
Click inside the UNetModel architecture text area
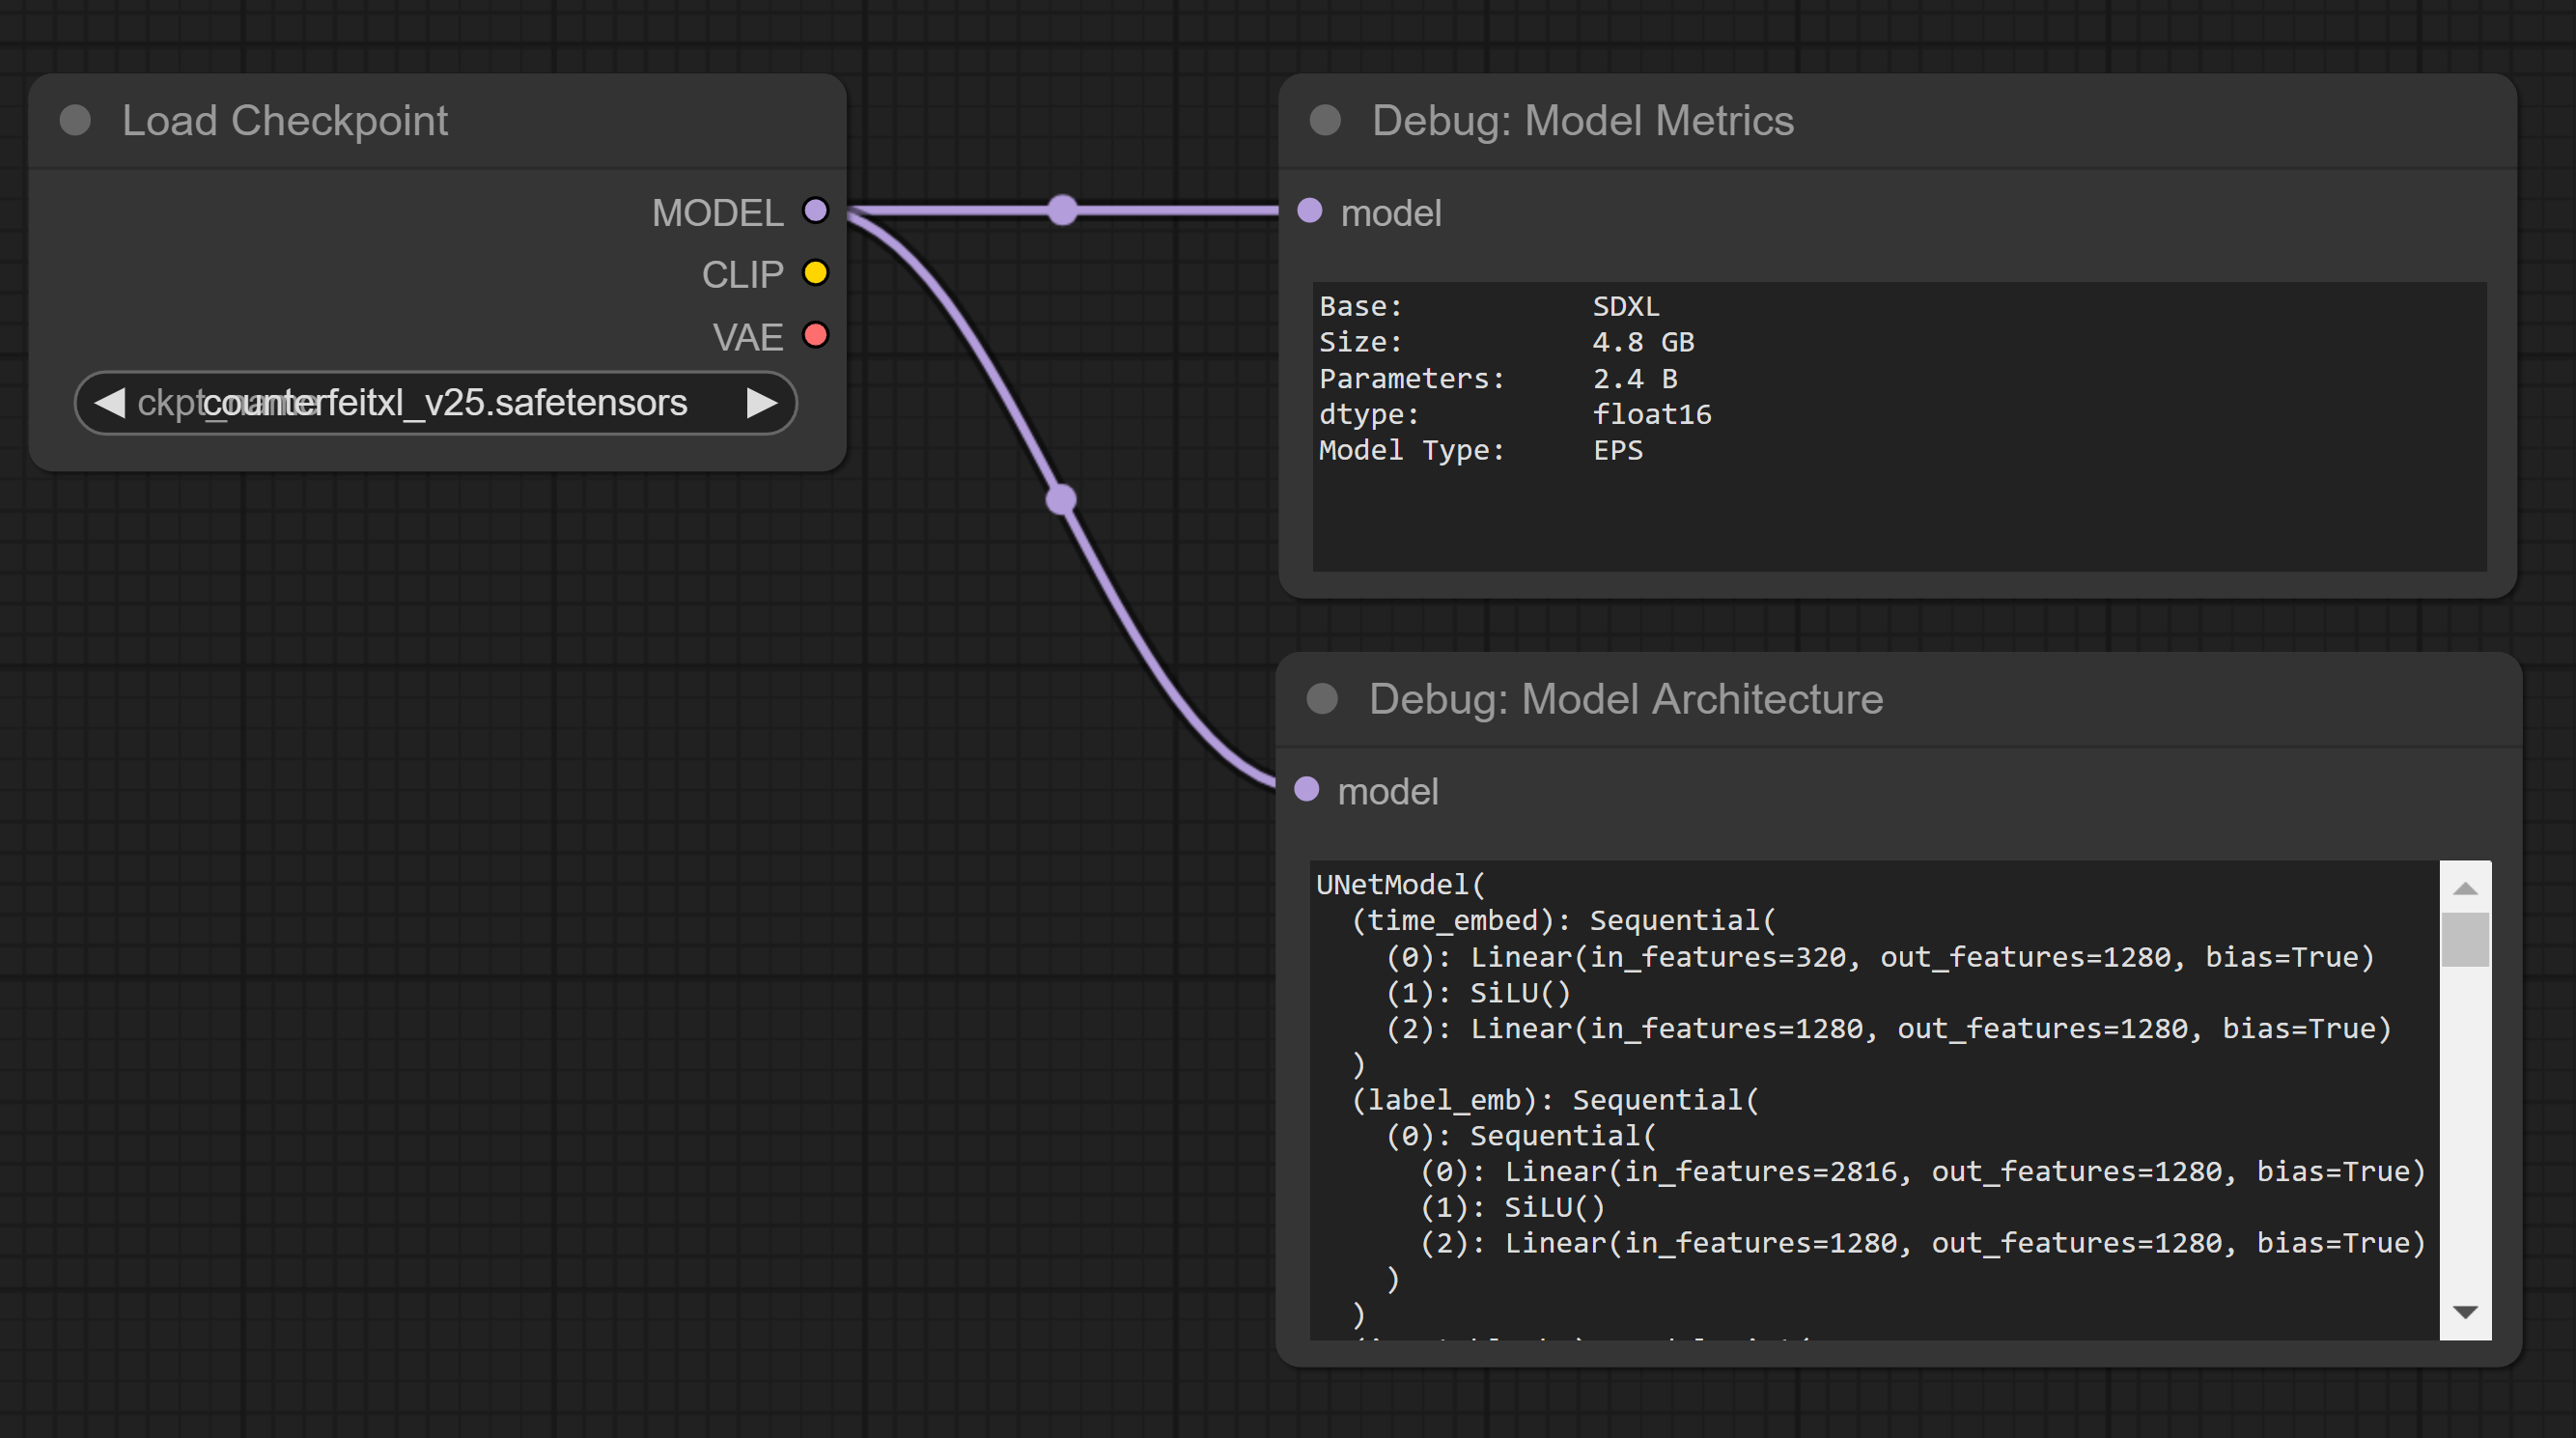click(x=1873, y=1098)
